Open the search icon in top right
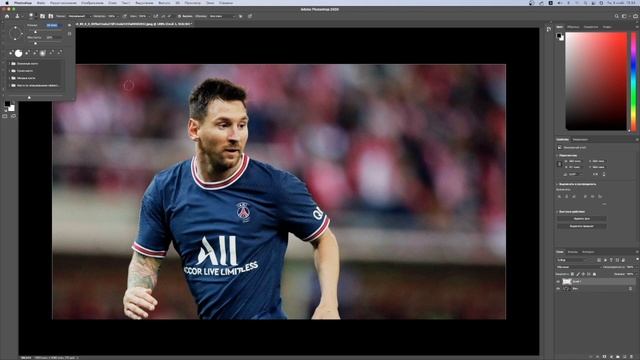 (617, 16)
